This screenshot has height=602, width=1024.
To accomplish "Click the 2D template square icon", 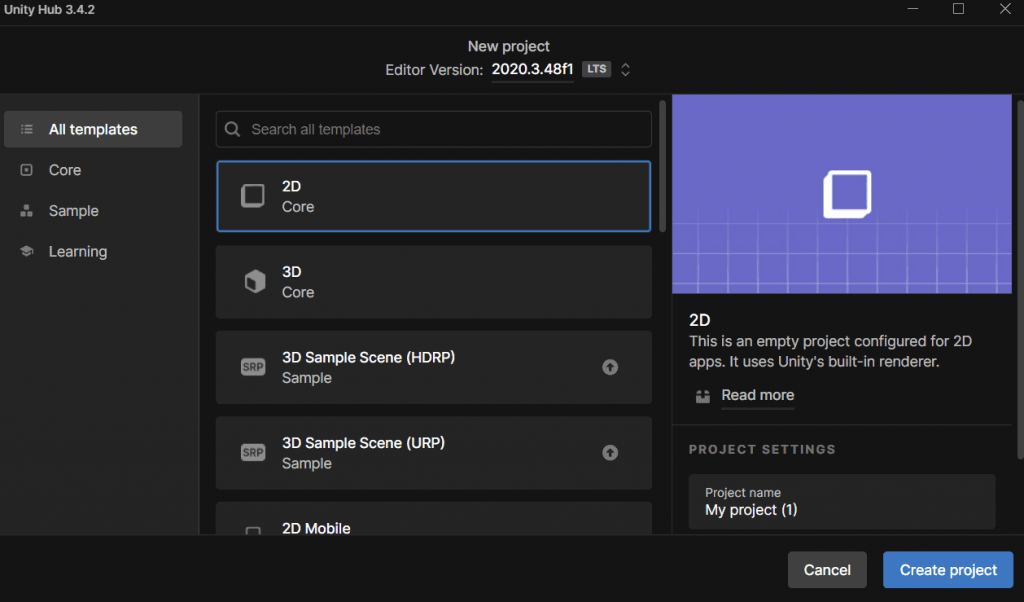I will tap(253, 196).
